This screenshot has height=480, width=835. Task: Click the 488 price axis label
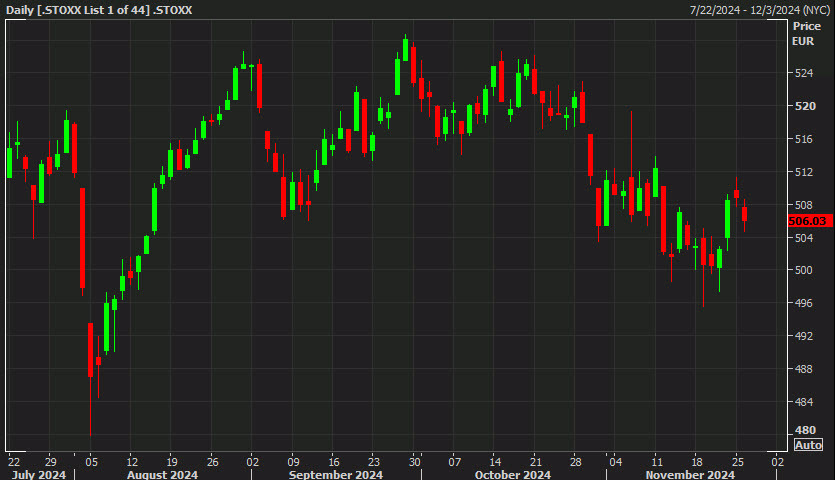click(804, 369)
